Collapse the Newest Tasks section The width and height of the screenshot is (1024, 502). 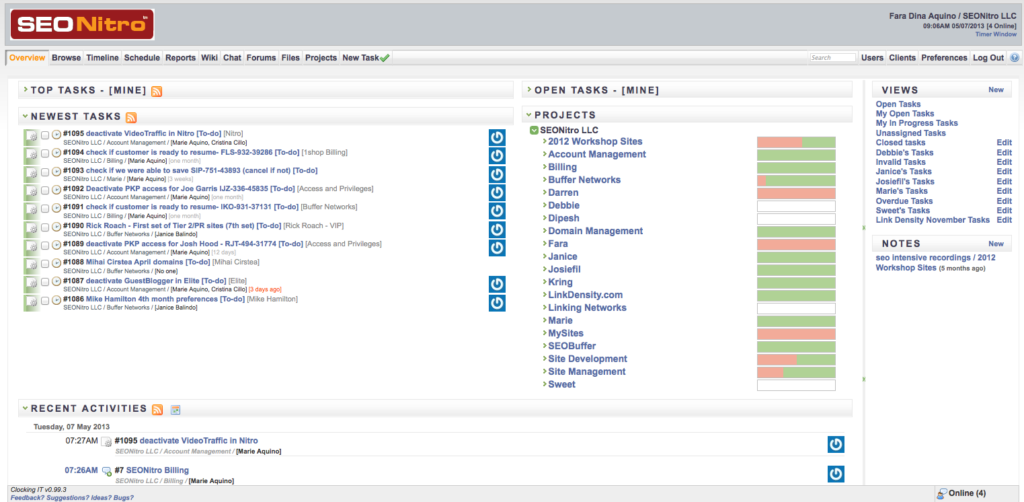25,116
